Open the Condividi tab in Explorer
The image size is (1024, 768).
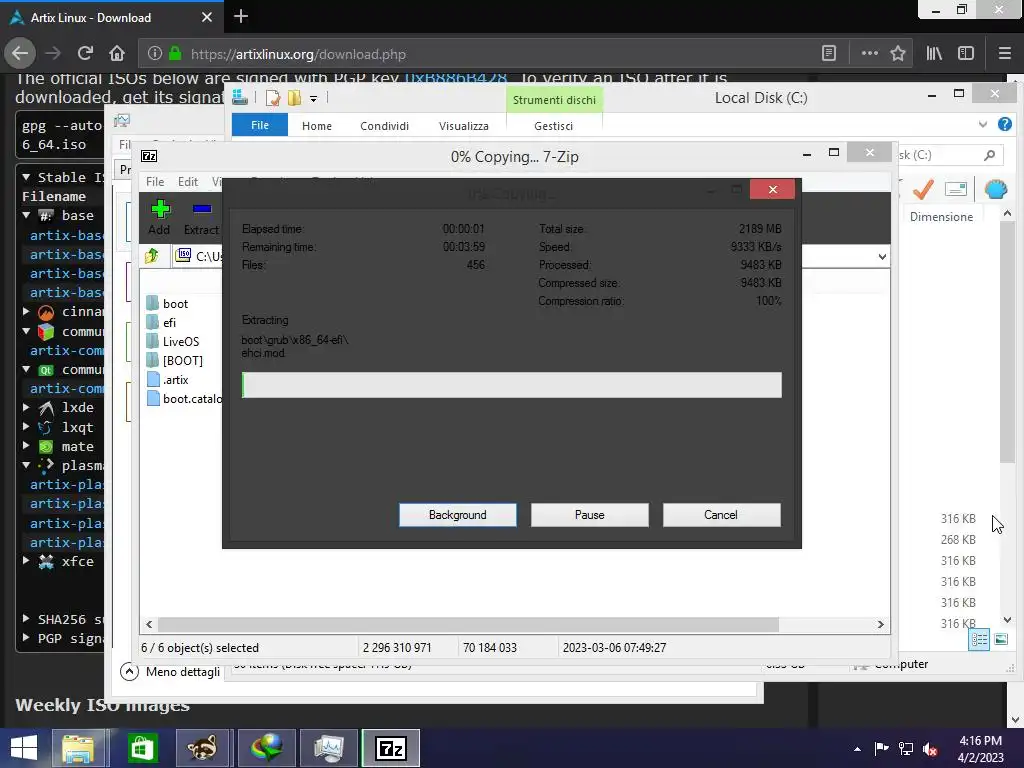pos(385,125)
